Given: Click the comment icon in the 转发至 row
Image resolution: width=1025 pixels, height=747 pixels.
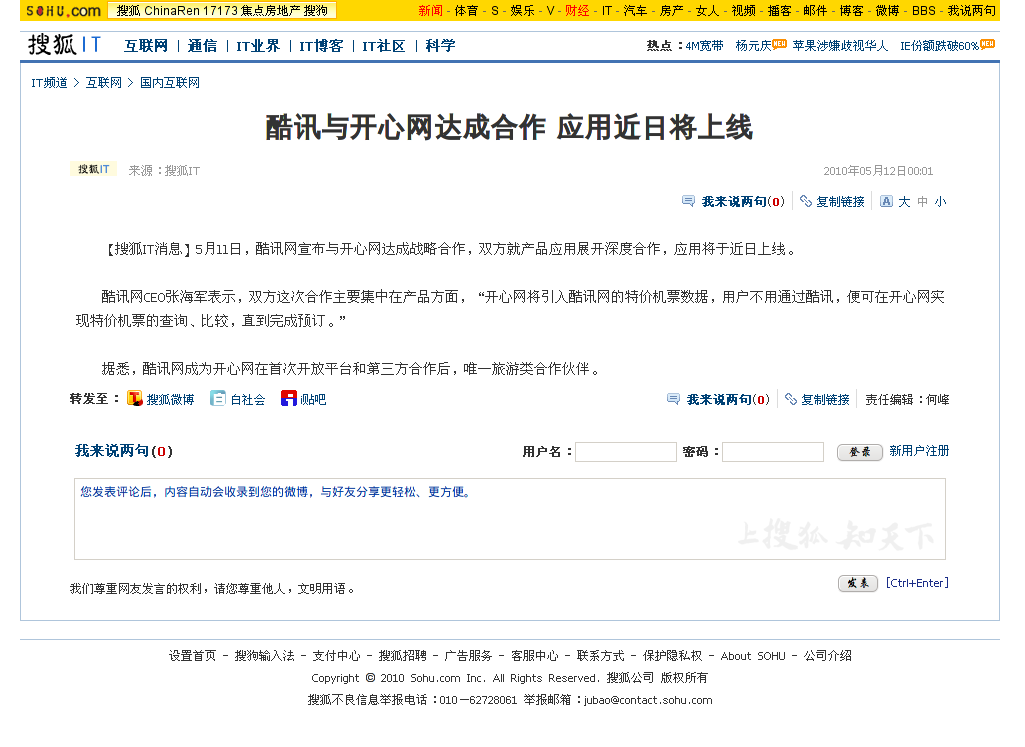Looking at the screenshot, I should [x=672, y=399].
